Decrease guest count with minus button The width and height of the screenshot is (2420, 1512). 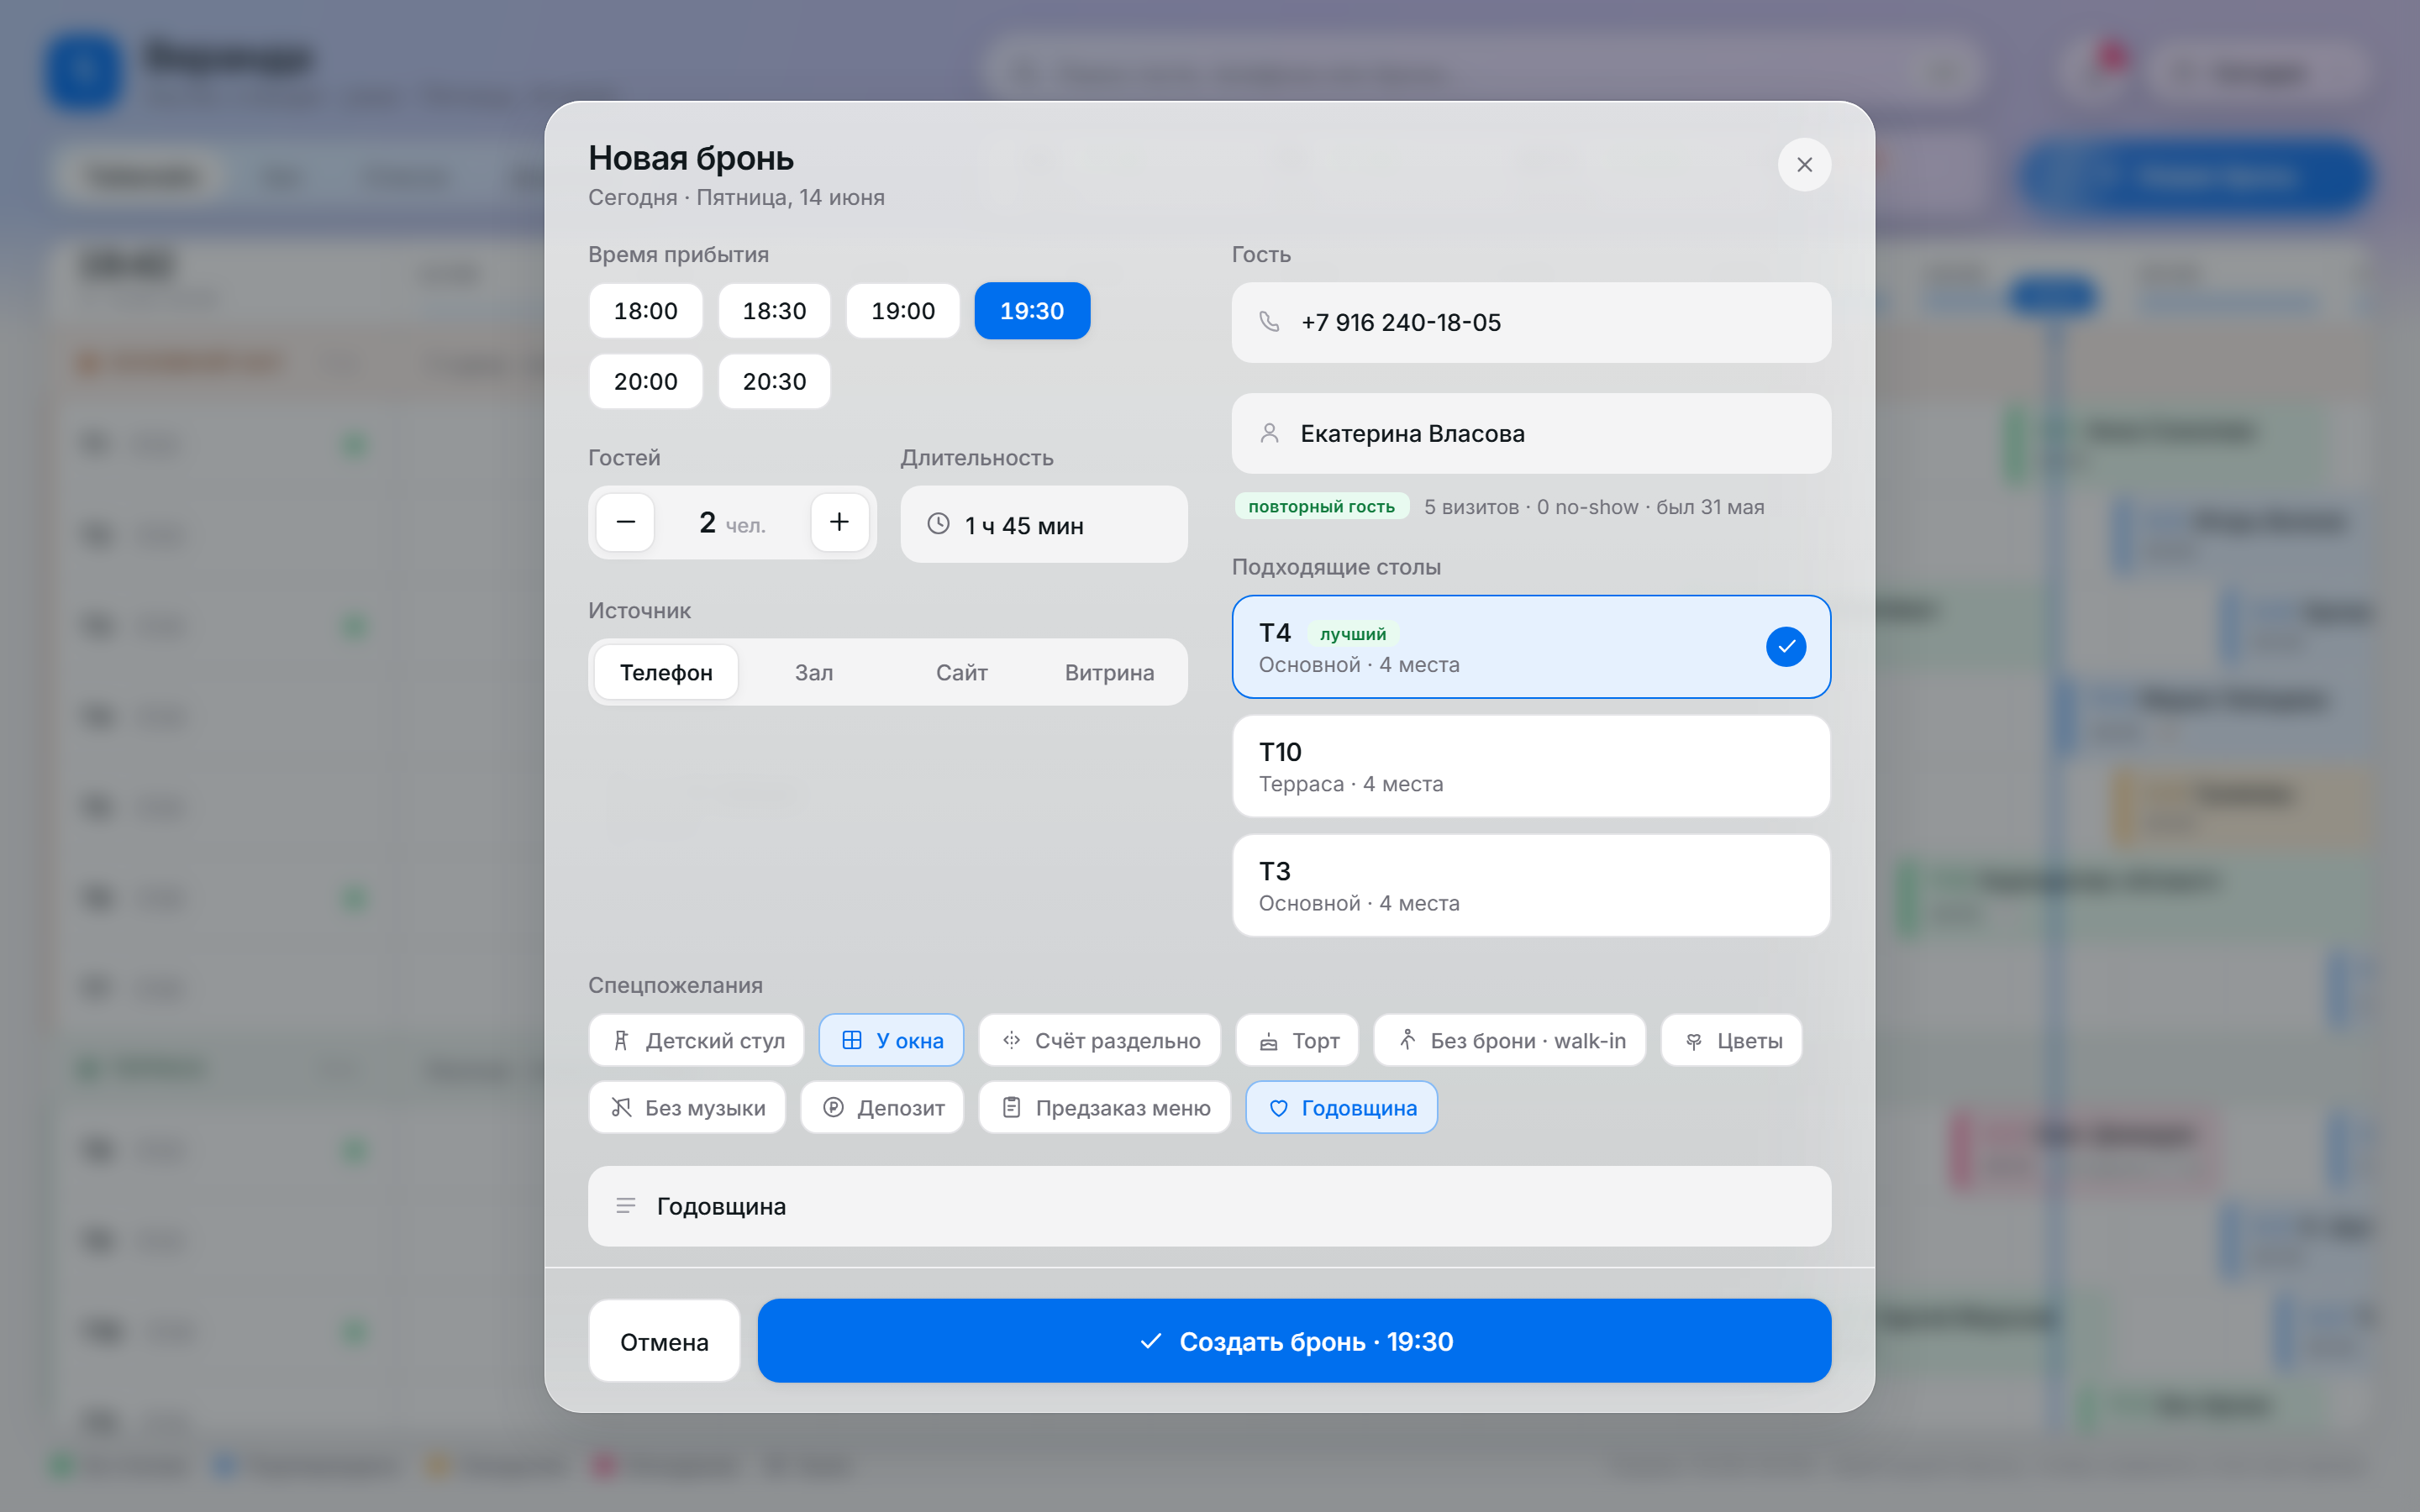[x=626, y=522]
